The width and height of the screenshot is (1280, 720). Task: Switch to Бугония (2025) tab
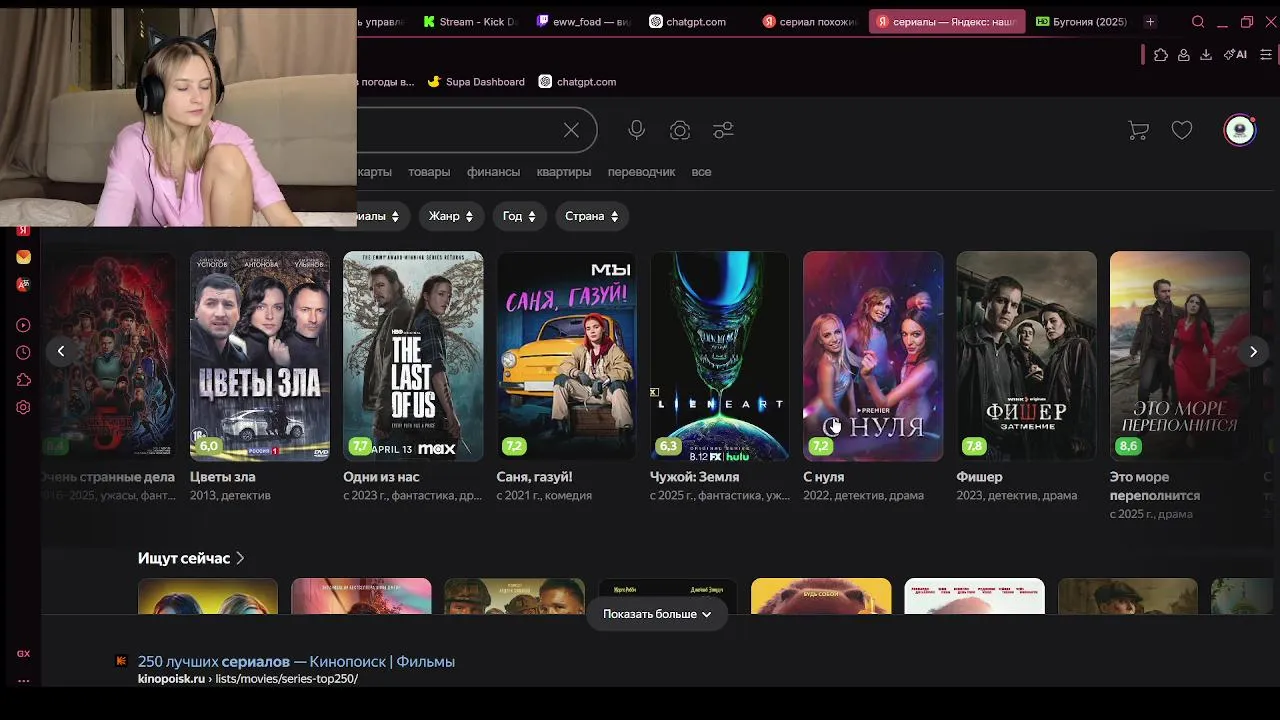point(1081,22)
